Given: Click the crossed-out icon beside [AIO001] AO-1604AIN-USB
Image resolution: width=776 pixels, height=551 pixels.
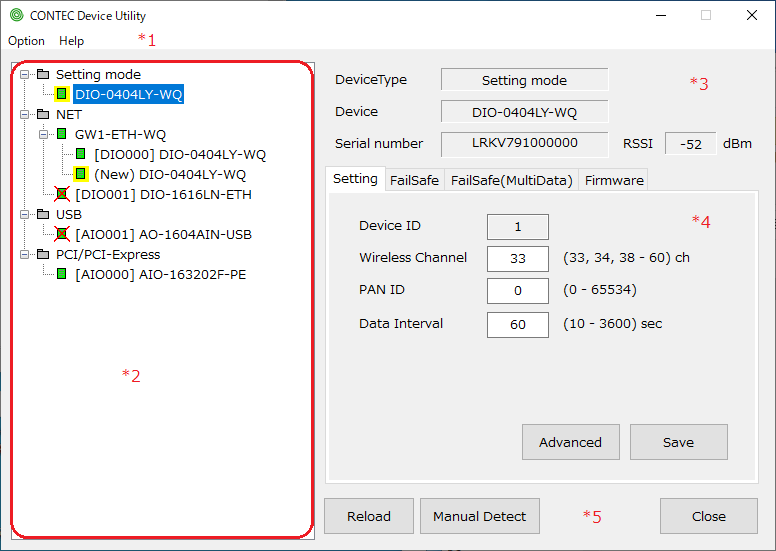Looking at the screenshot, I should [x=62, y=234].
